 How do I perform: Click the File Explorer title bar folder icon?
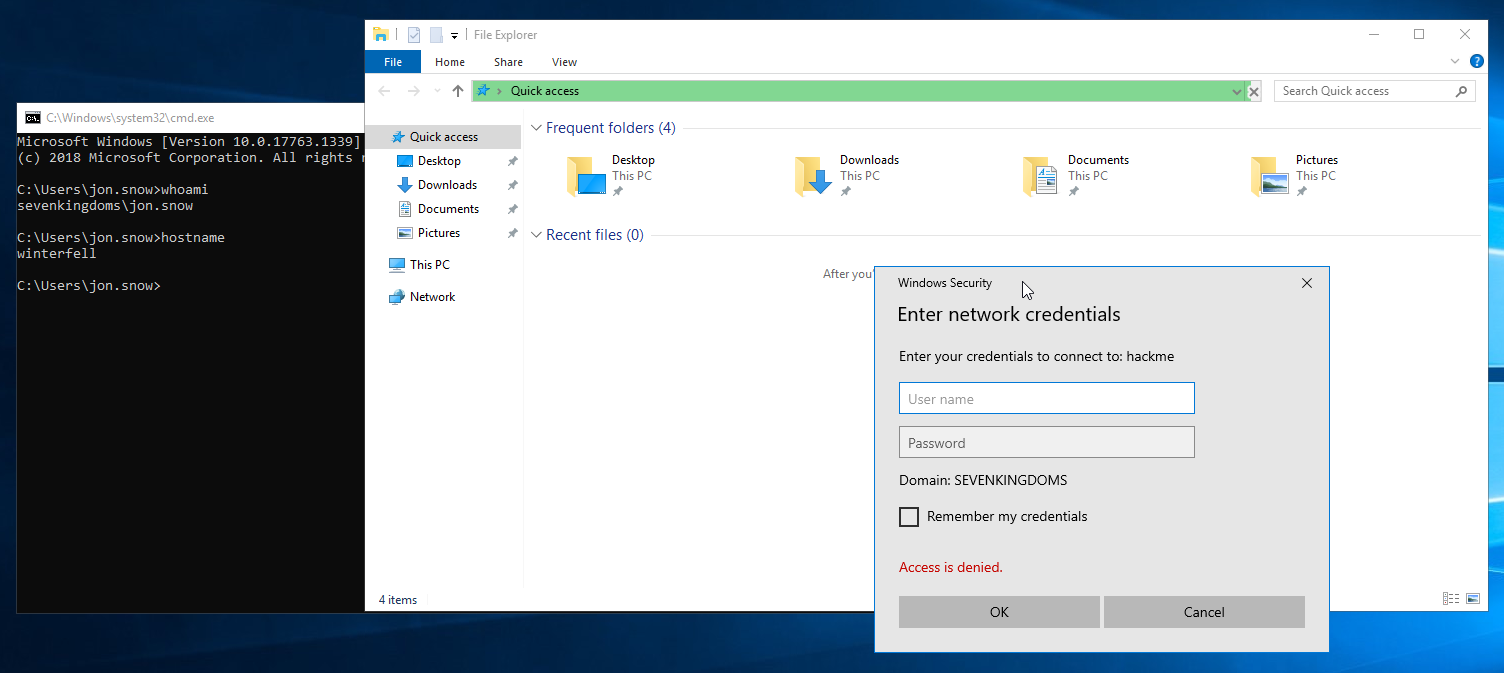click(x=380, y=34)
